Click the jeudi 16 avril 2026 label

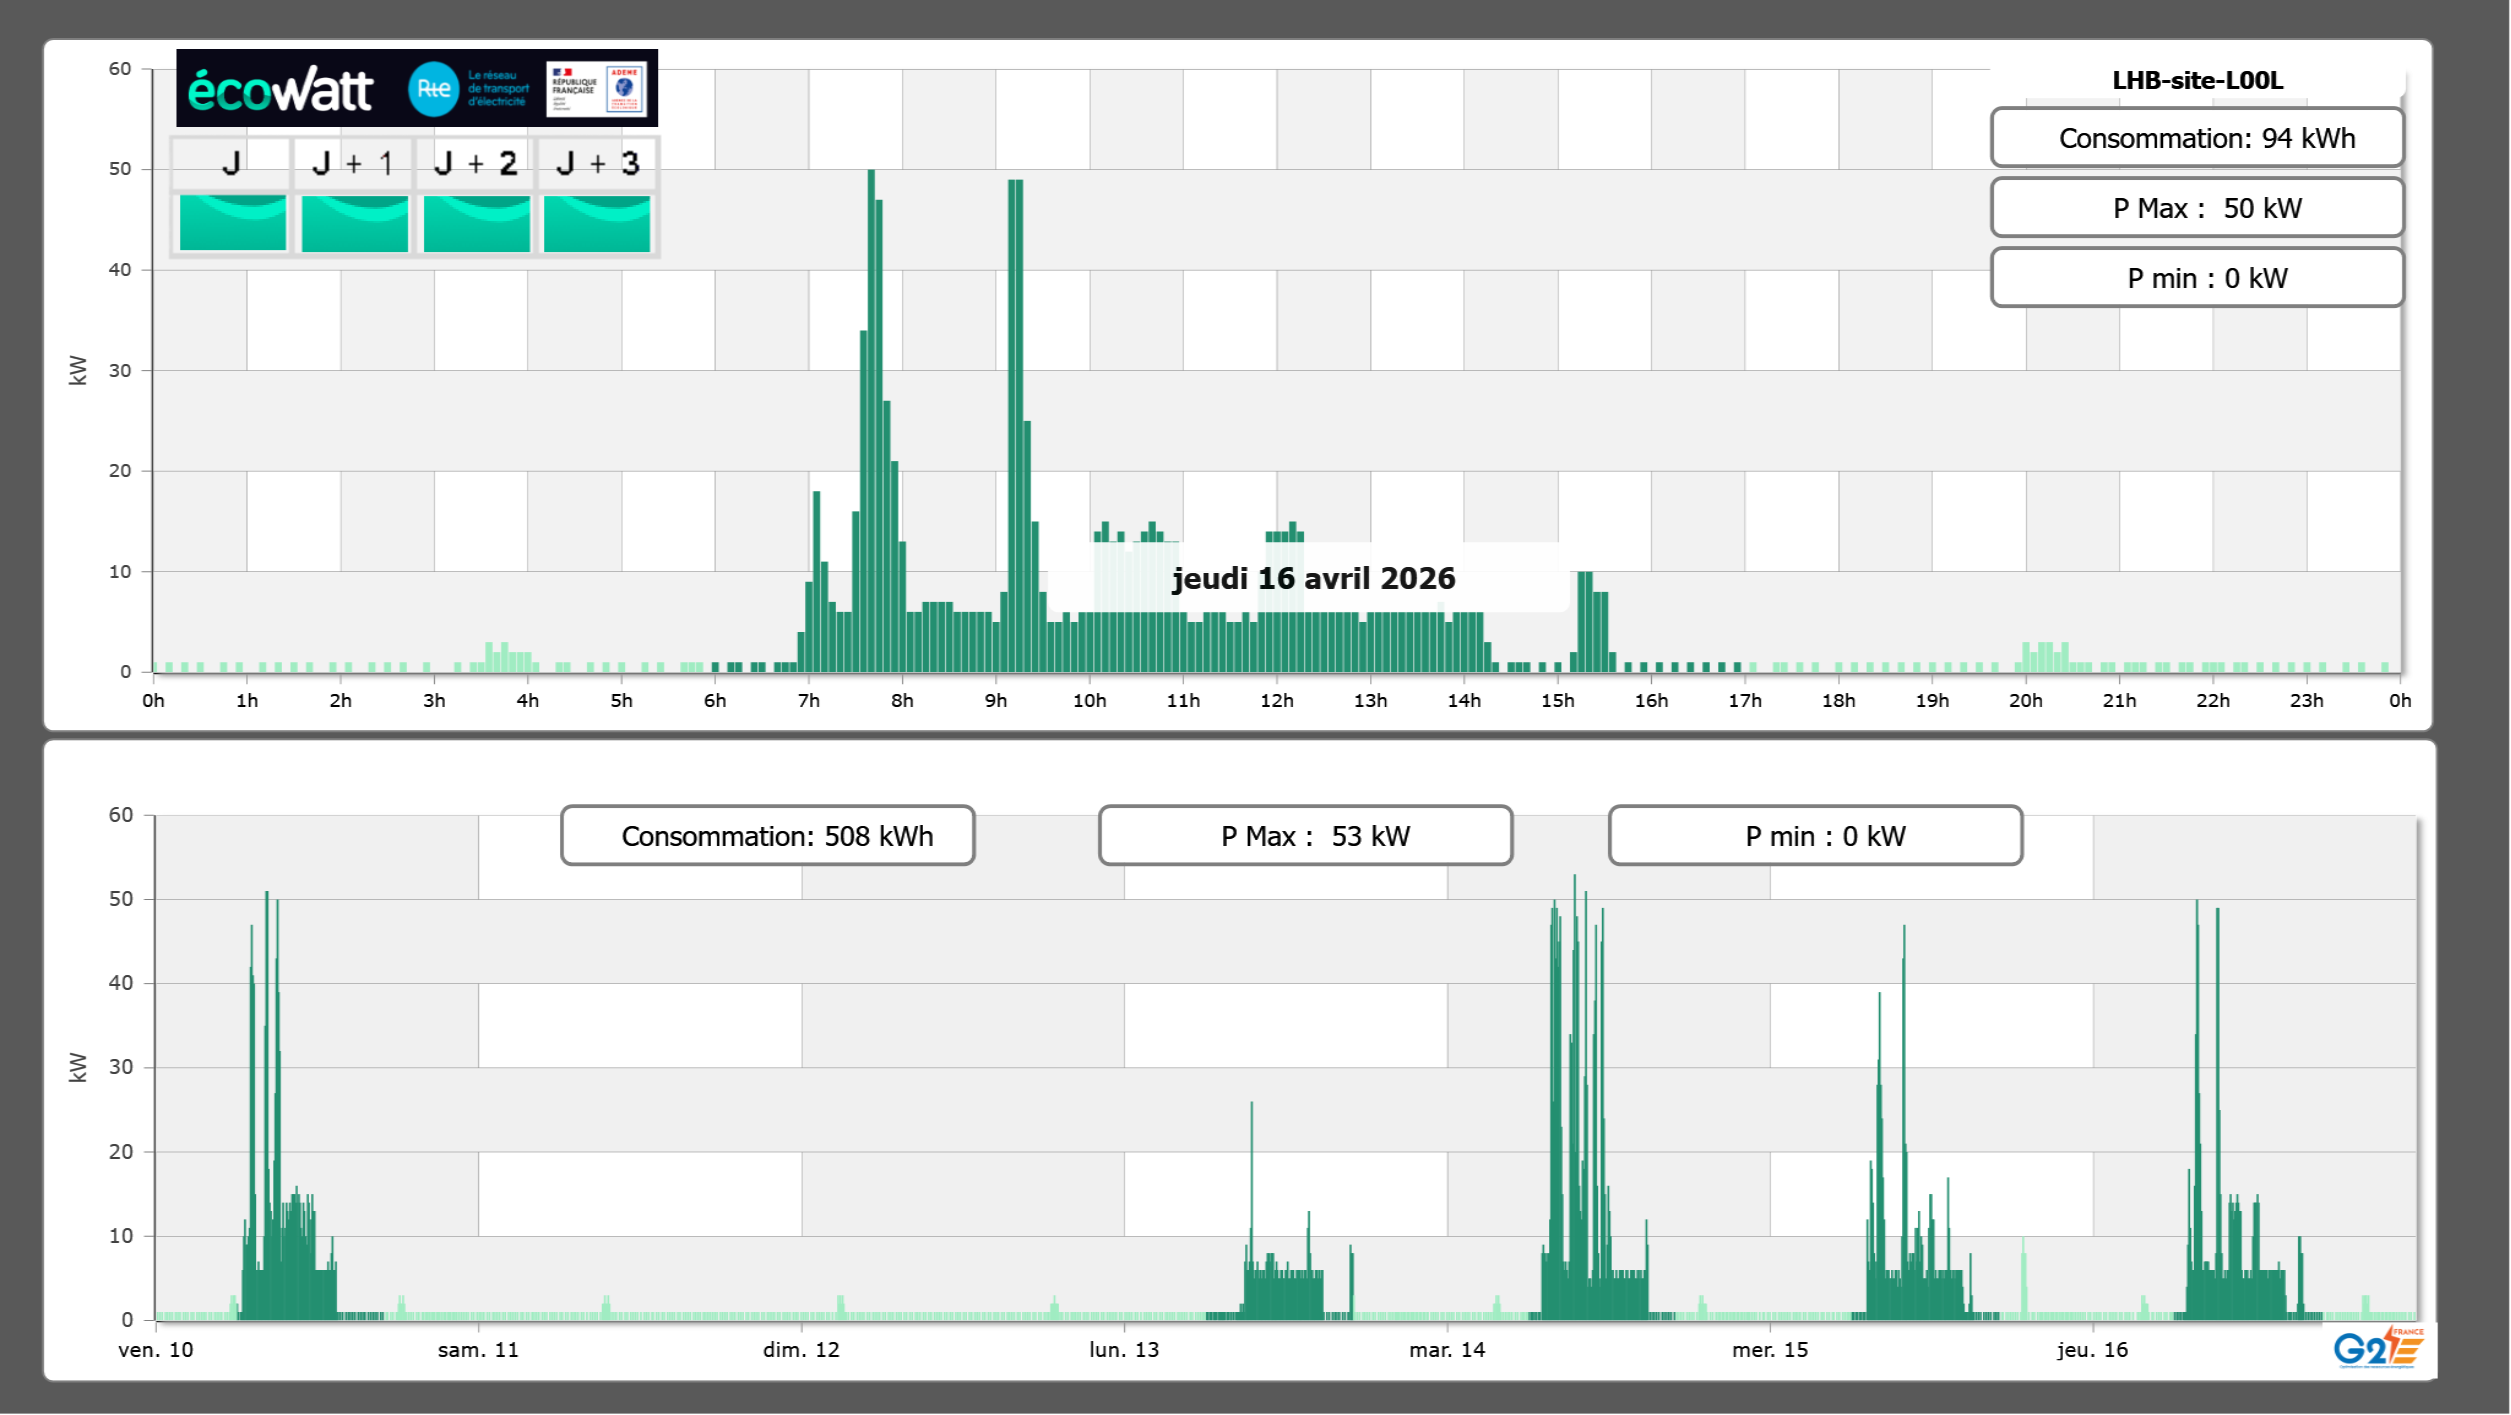(1313, 578)
